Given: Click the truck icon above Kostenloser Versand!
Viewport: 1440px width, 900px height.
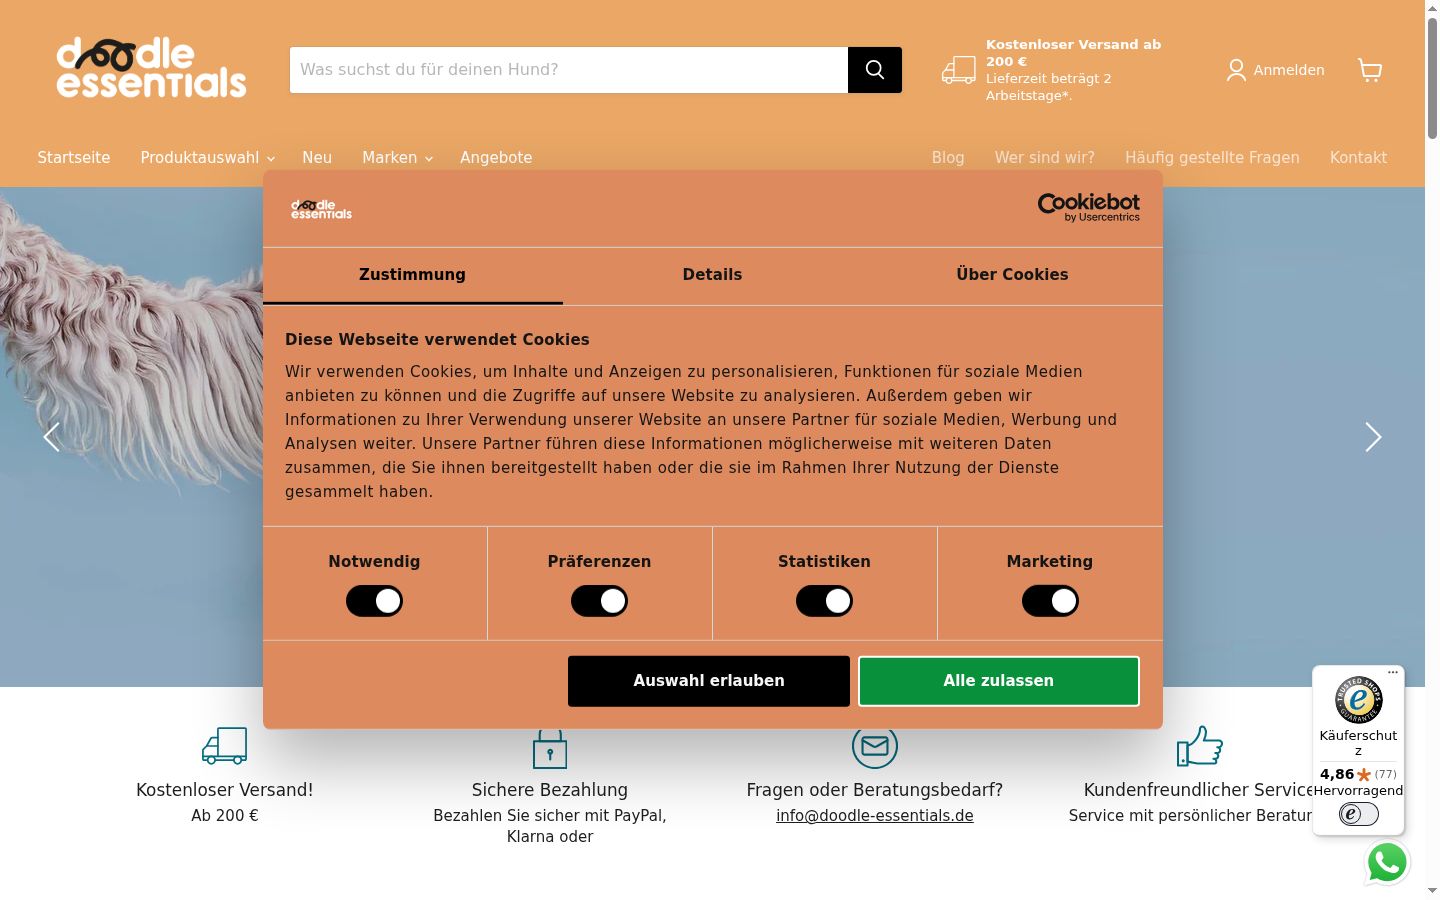Looking at the screenshot, I should [225, 745].
